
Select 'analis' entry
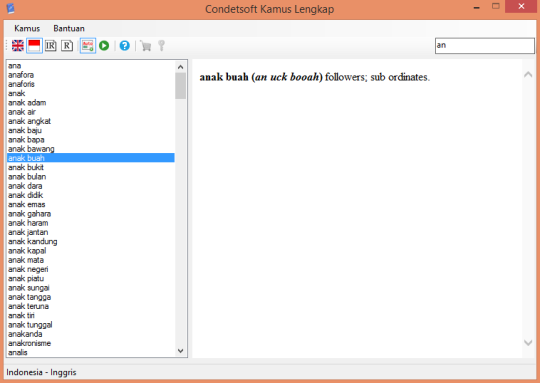coord(91,353)
